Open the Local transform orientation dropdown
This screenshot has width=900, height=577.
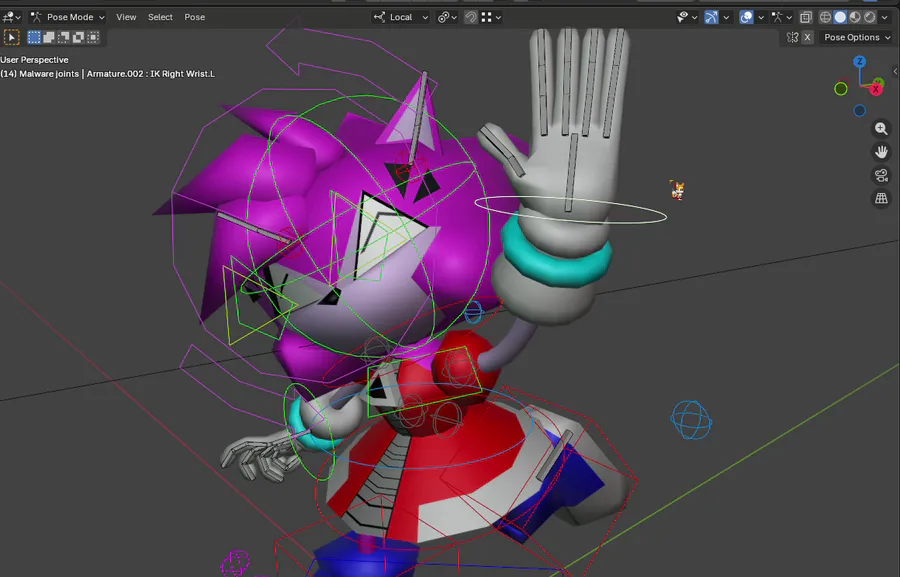click(401, 17)
